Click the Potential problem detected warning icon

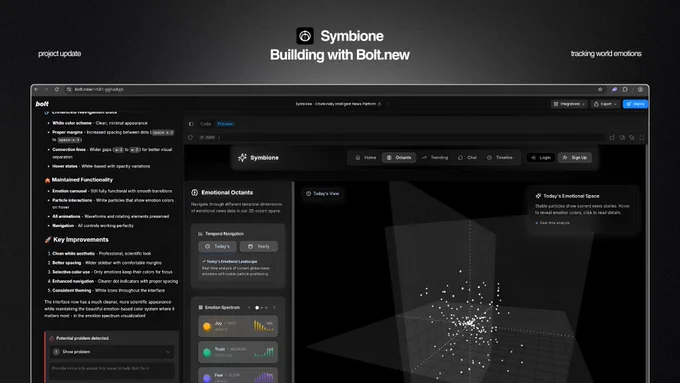click(52, 338)
